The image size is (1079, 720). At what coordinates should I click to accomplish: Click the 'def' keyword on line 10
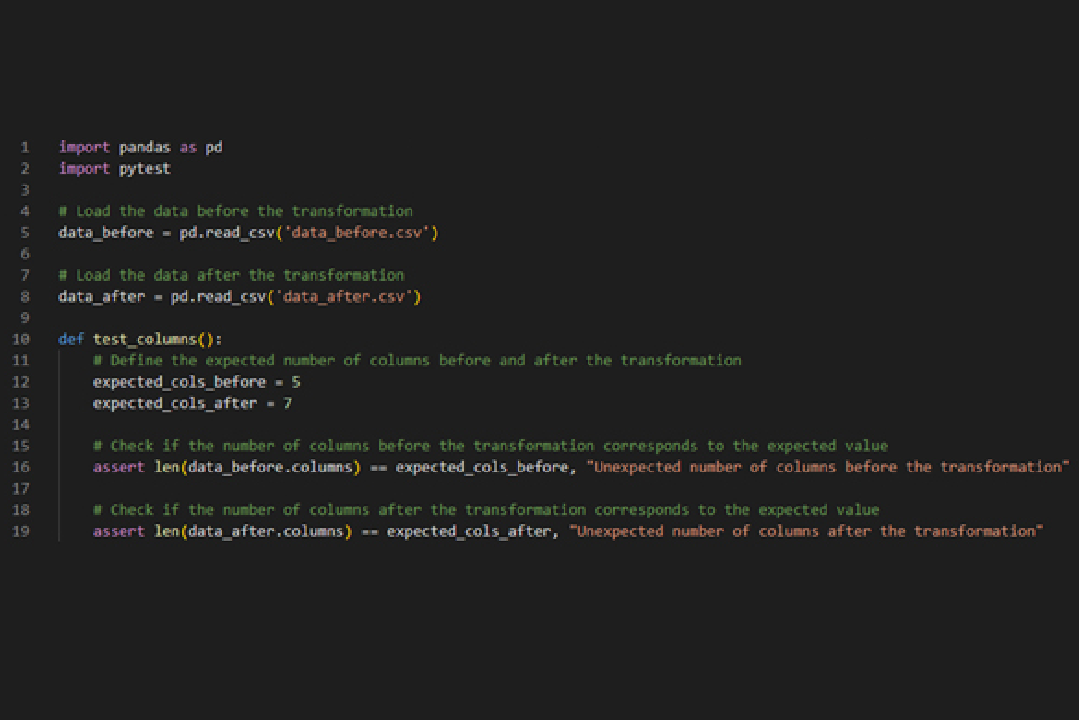[x=71, y=339]
